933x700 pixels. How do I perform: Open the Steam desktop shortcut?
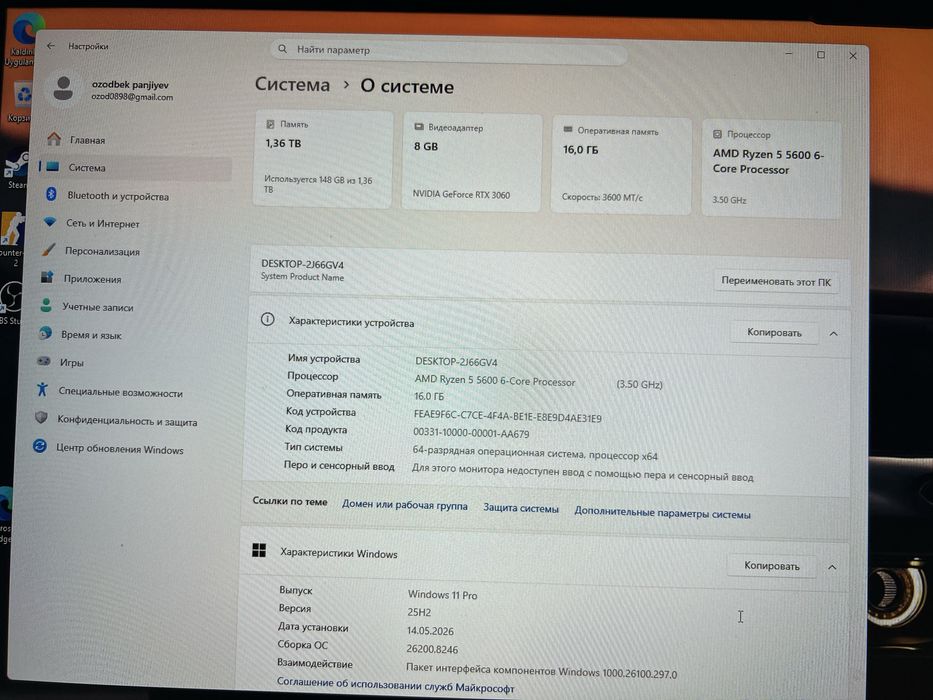(17, 171)
